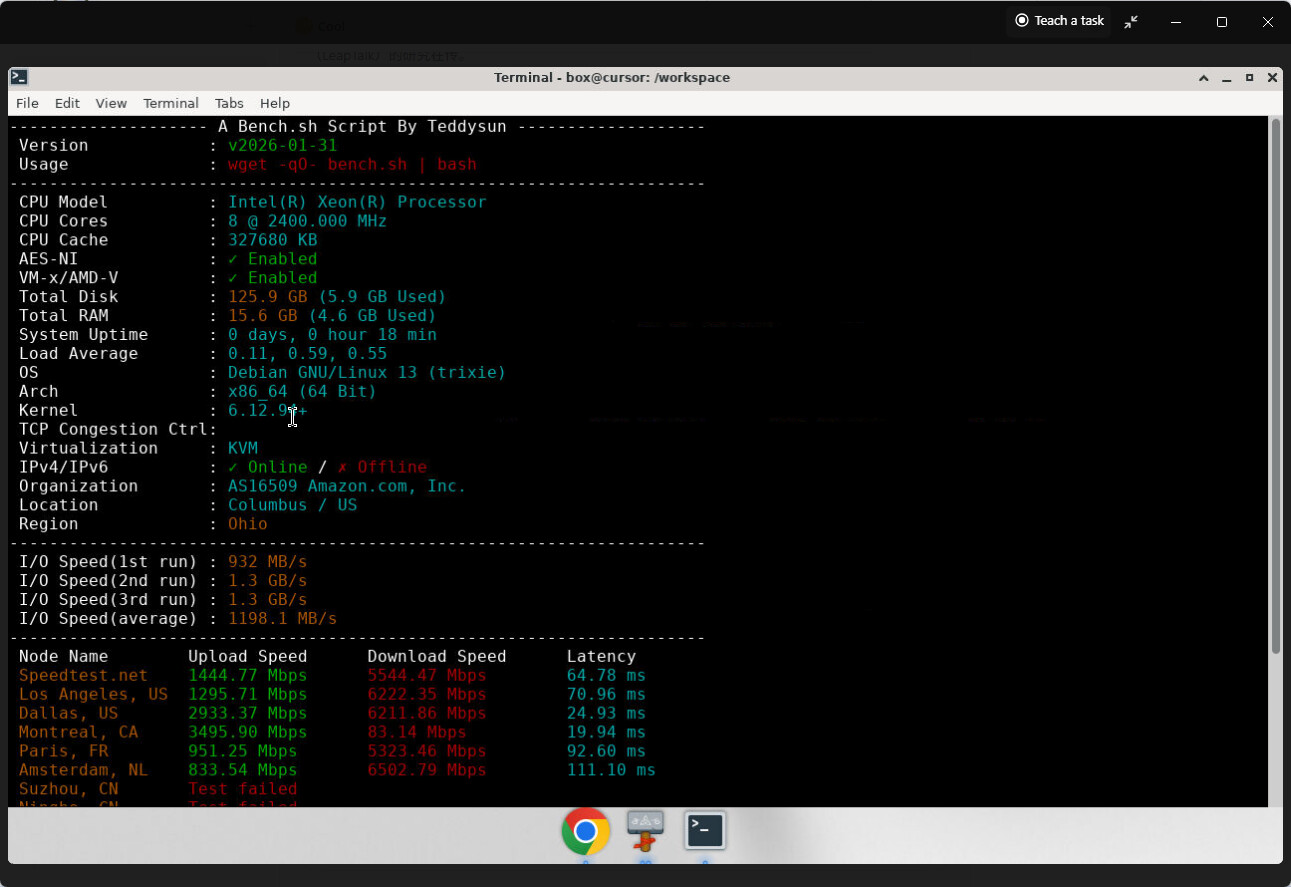Open the Edit menu
The image size is (1291, 887).
click(x=67, y=103)
